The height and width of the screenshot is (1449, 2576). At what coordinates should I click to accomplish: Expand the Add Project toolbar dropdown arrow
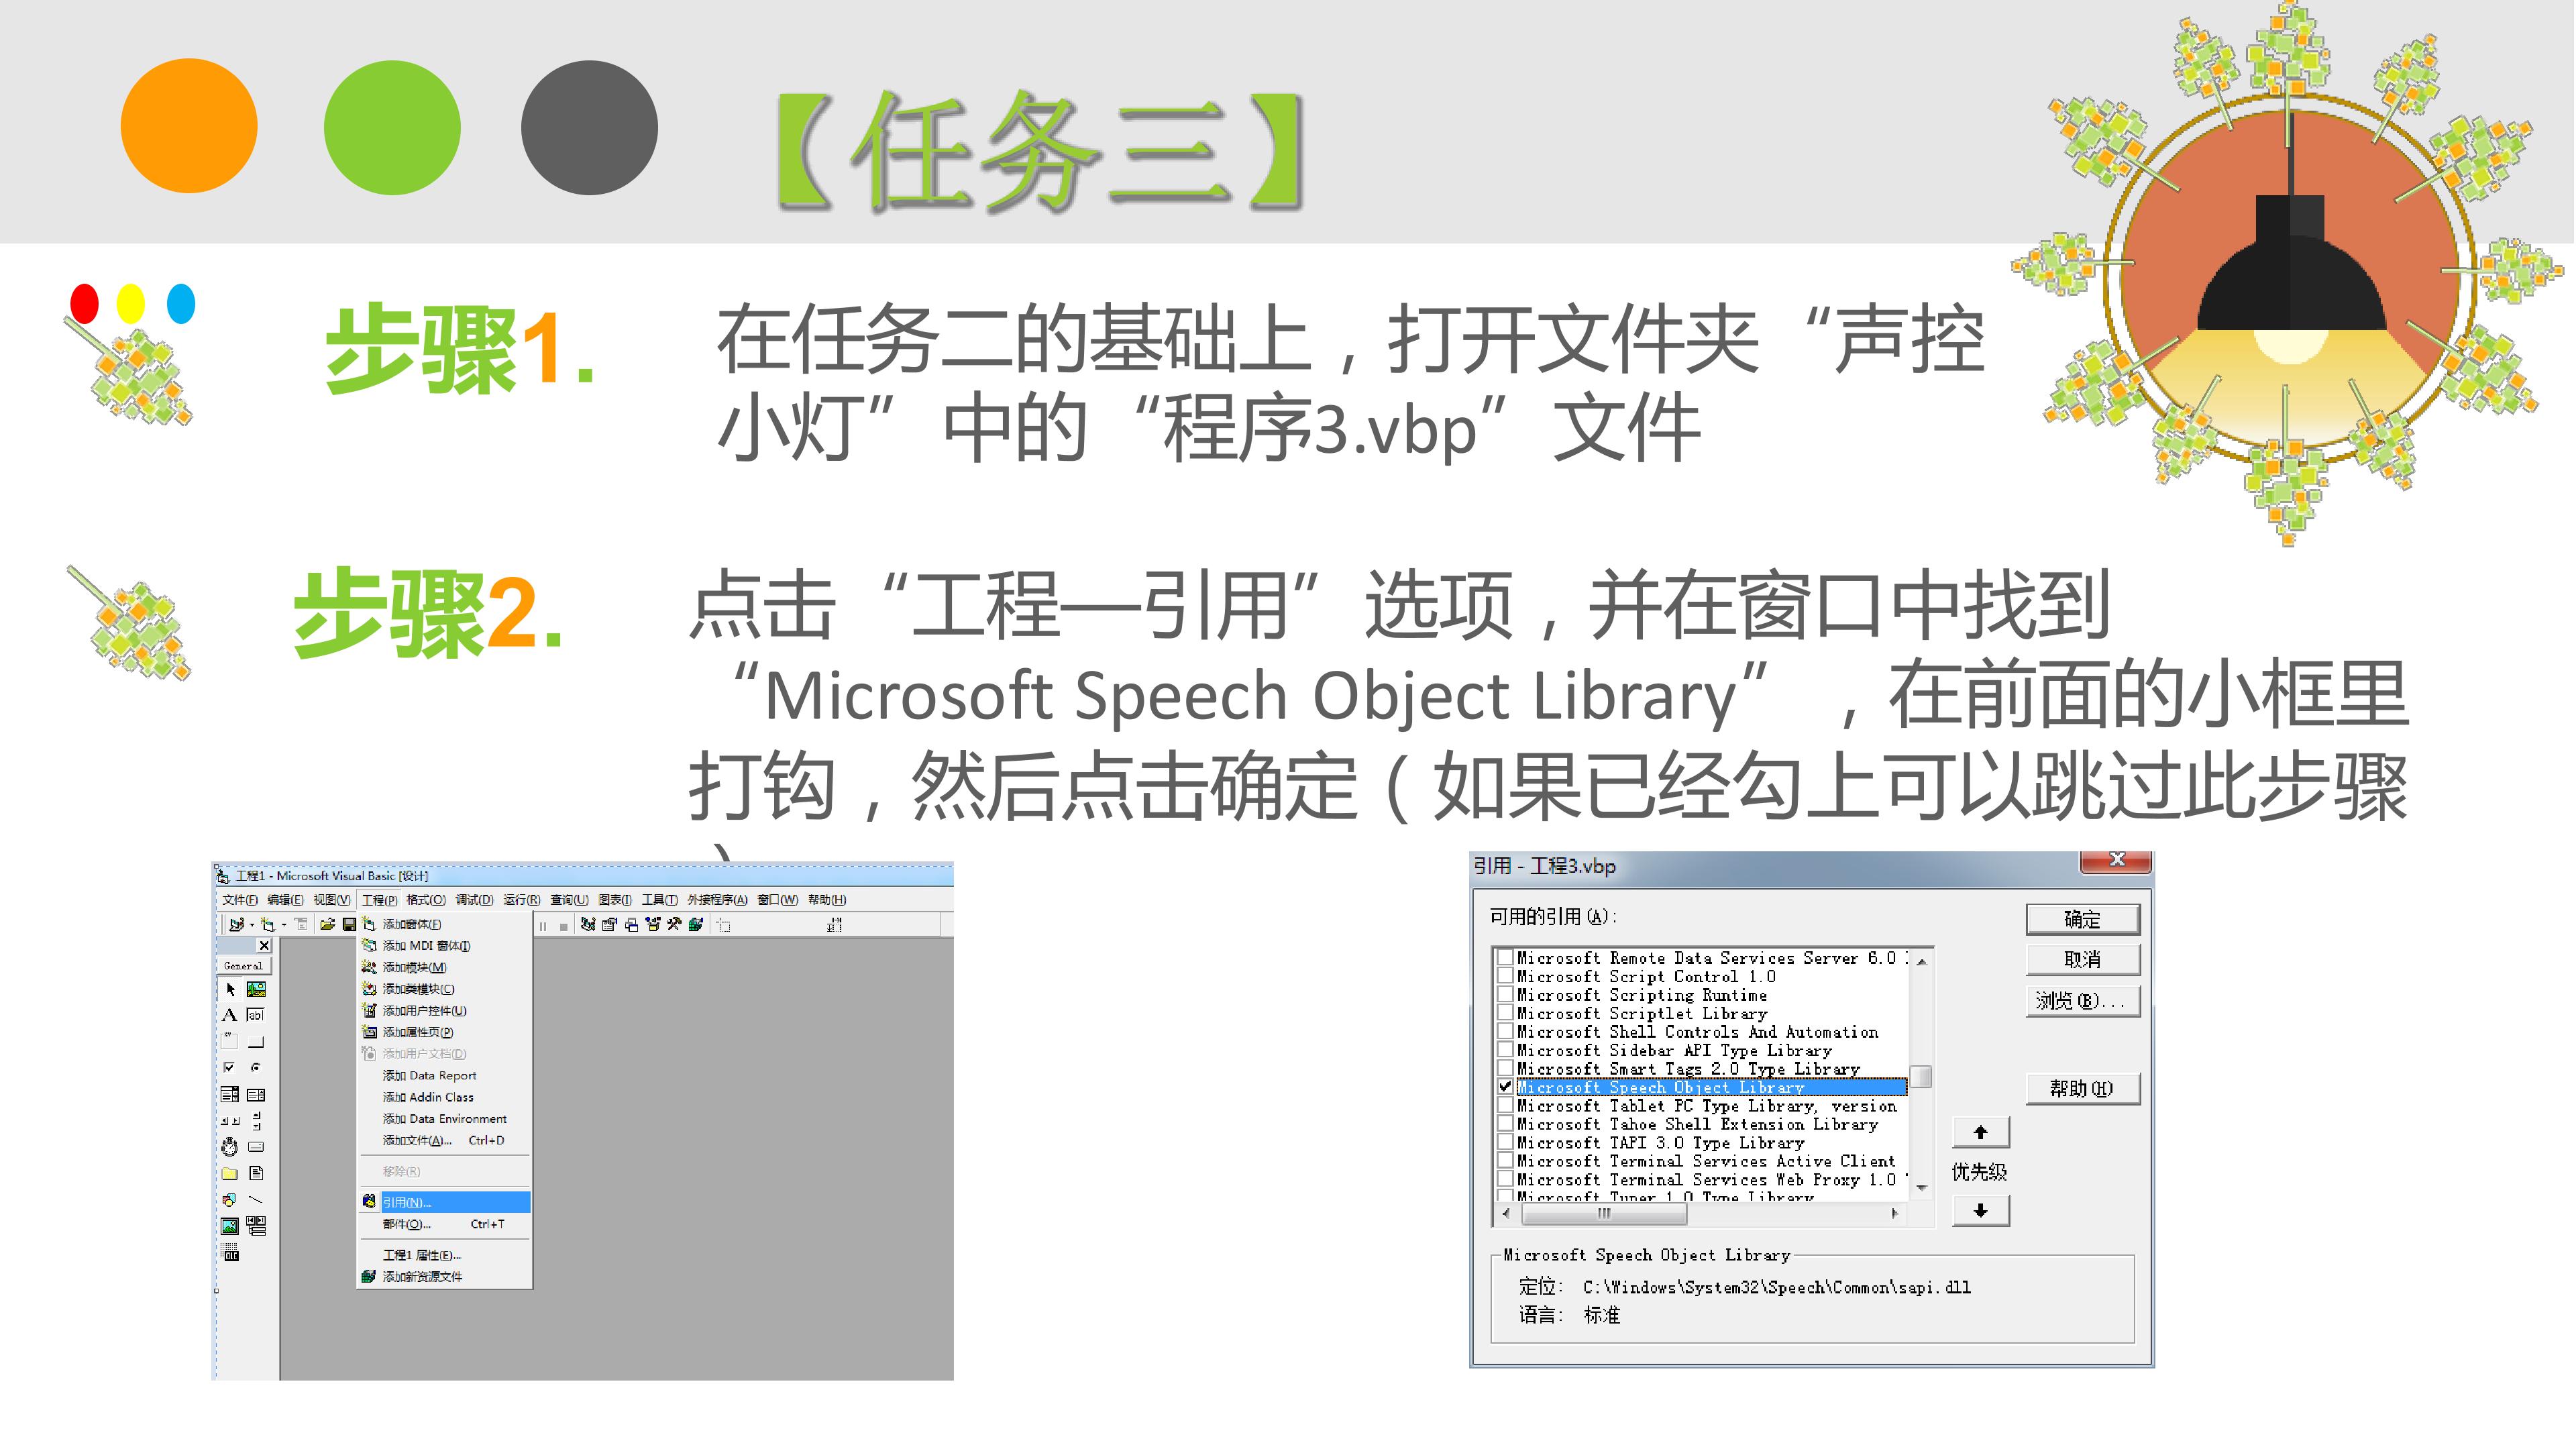click(251, 926)
